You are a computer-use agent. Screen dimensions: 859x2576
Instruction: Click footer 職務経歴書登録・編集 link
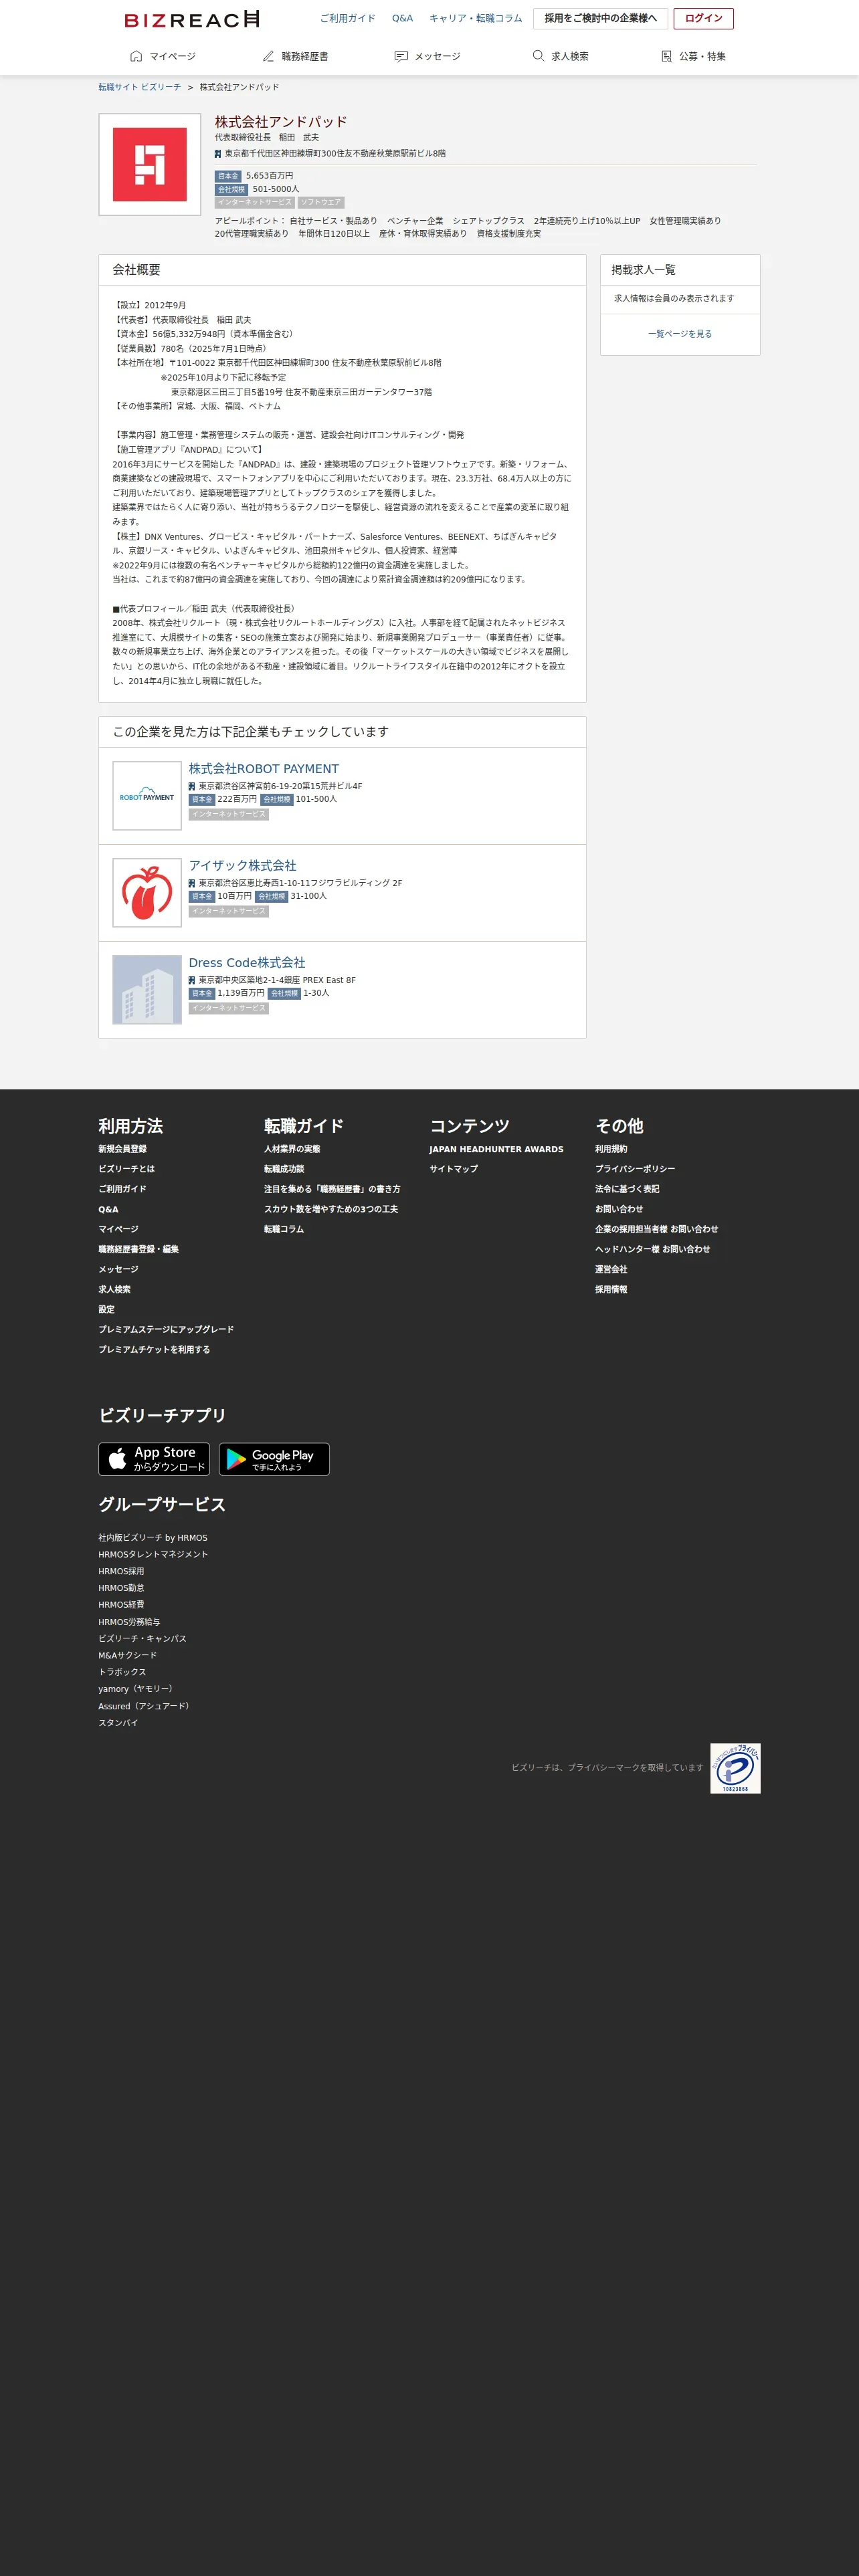(x=138, y=1249)
